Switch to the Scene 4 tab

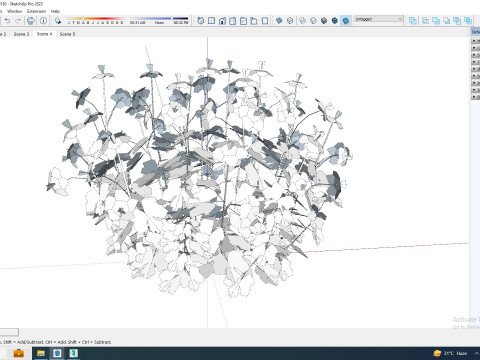(44, 34)
